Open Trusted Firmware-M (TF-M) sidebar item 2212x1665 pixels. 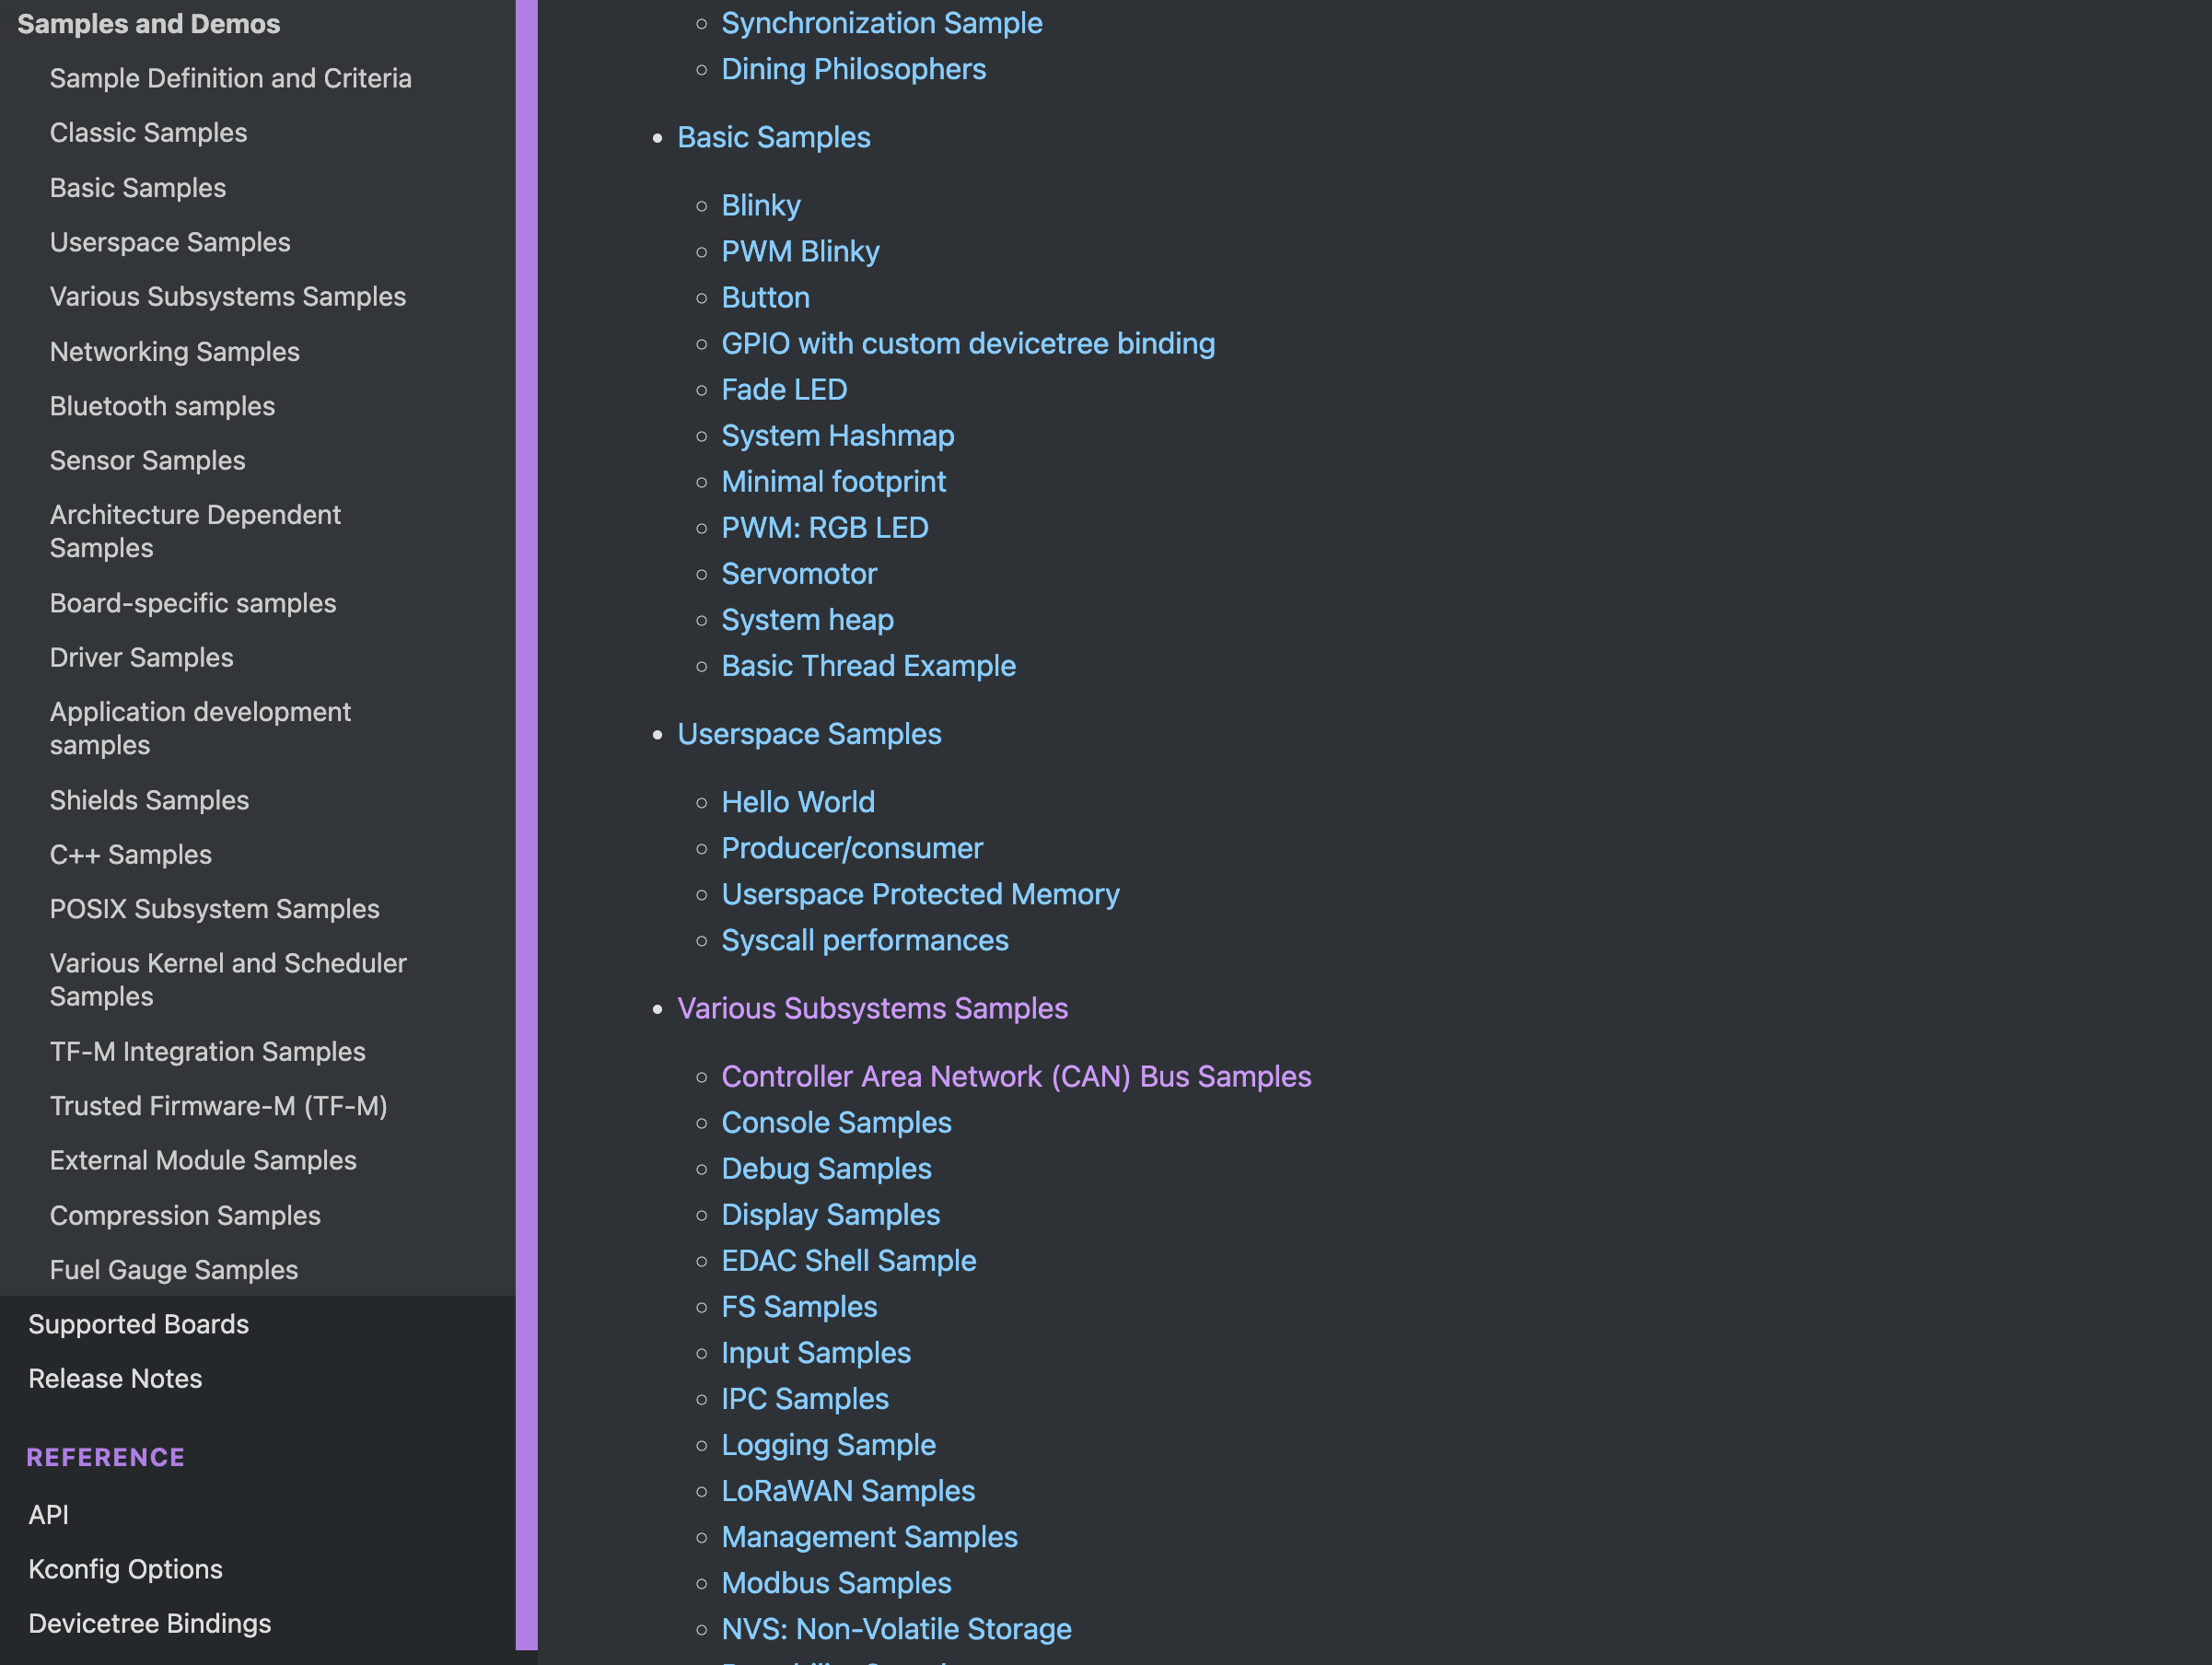[218, 1106]
